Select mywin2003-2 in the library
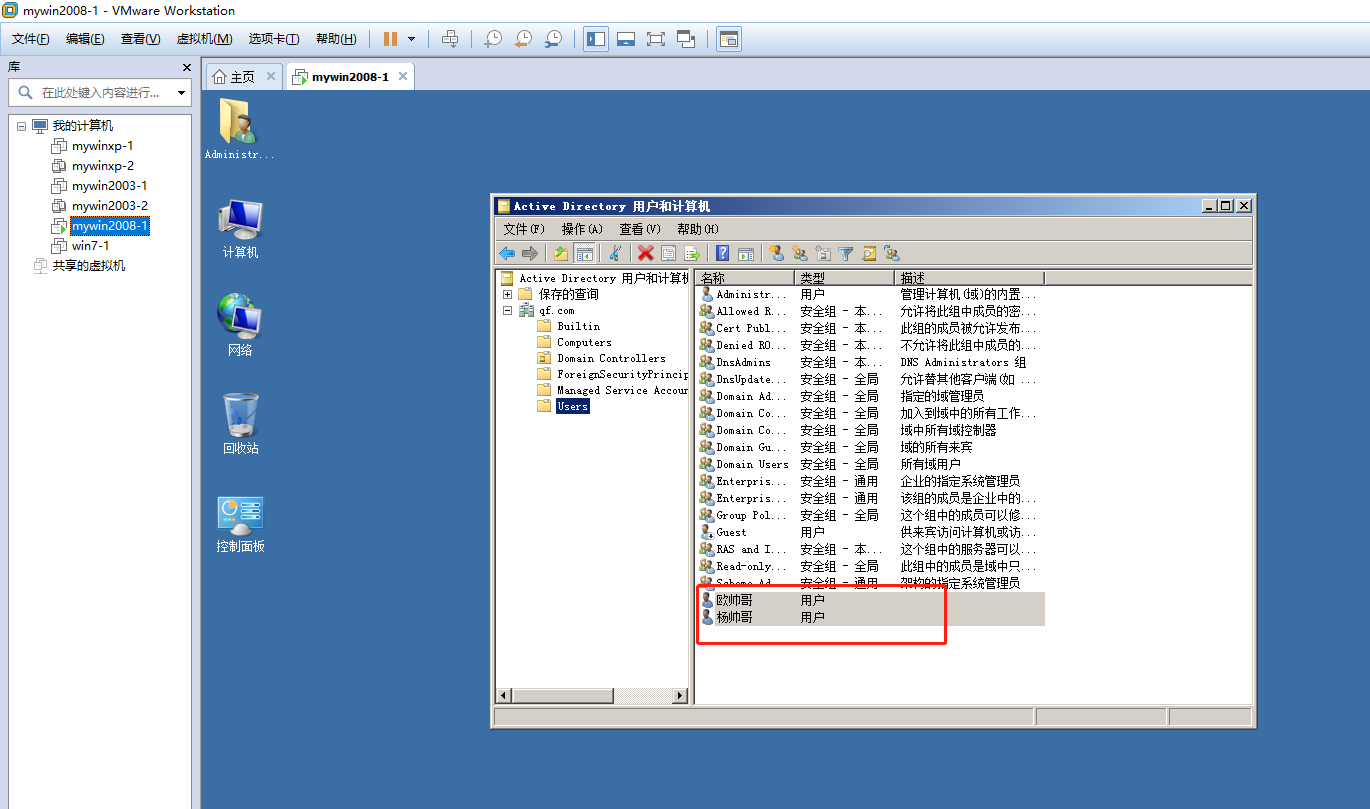 coord(109,206)
